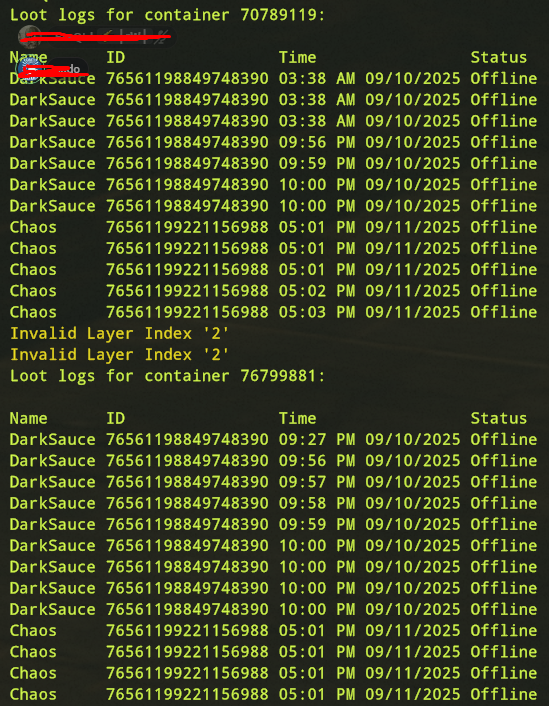Select the first 'Invalid Layer Index' line

[119, 334]
